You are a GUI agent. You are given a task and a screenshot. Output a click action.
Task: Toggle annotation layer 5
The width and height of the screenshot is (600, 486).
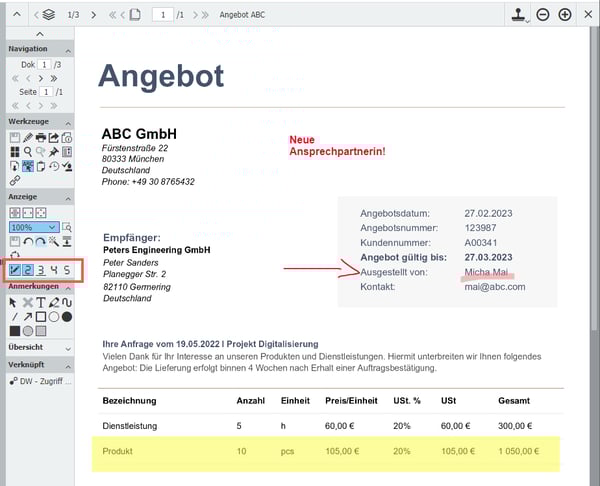[x=67, y=270]
